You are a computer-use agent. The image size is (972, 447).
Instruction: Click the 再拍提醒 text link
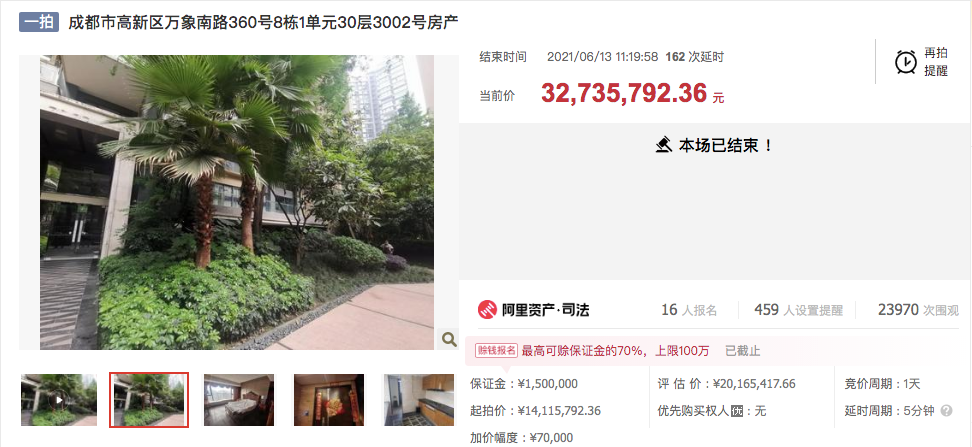tap(936, 62)
